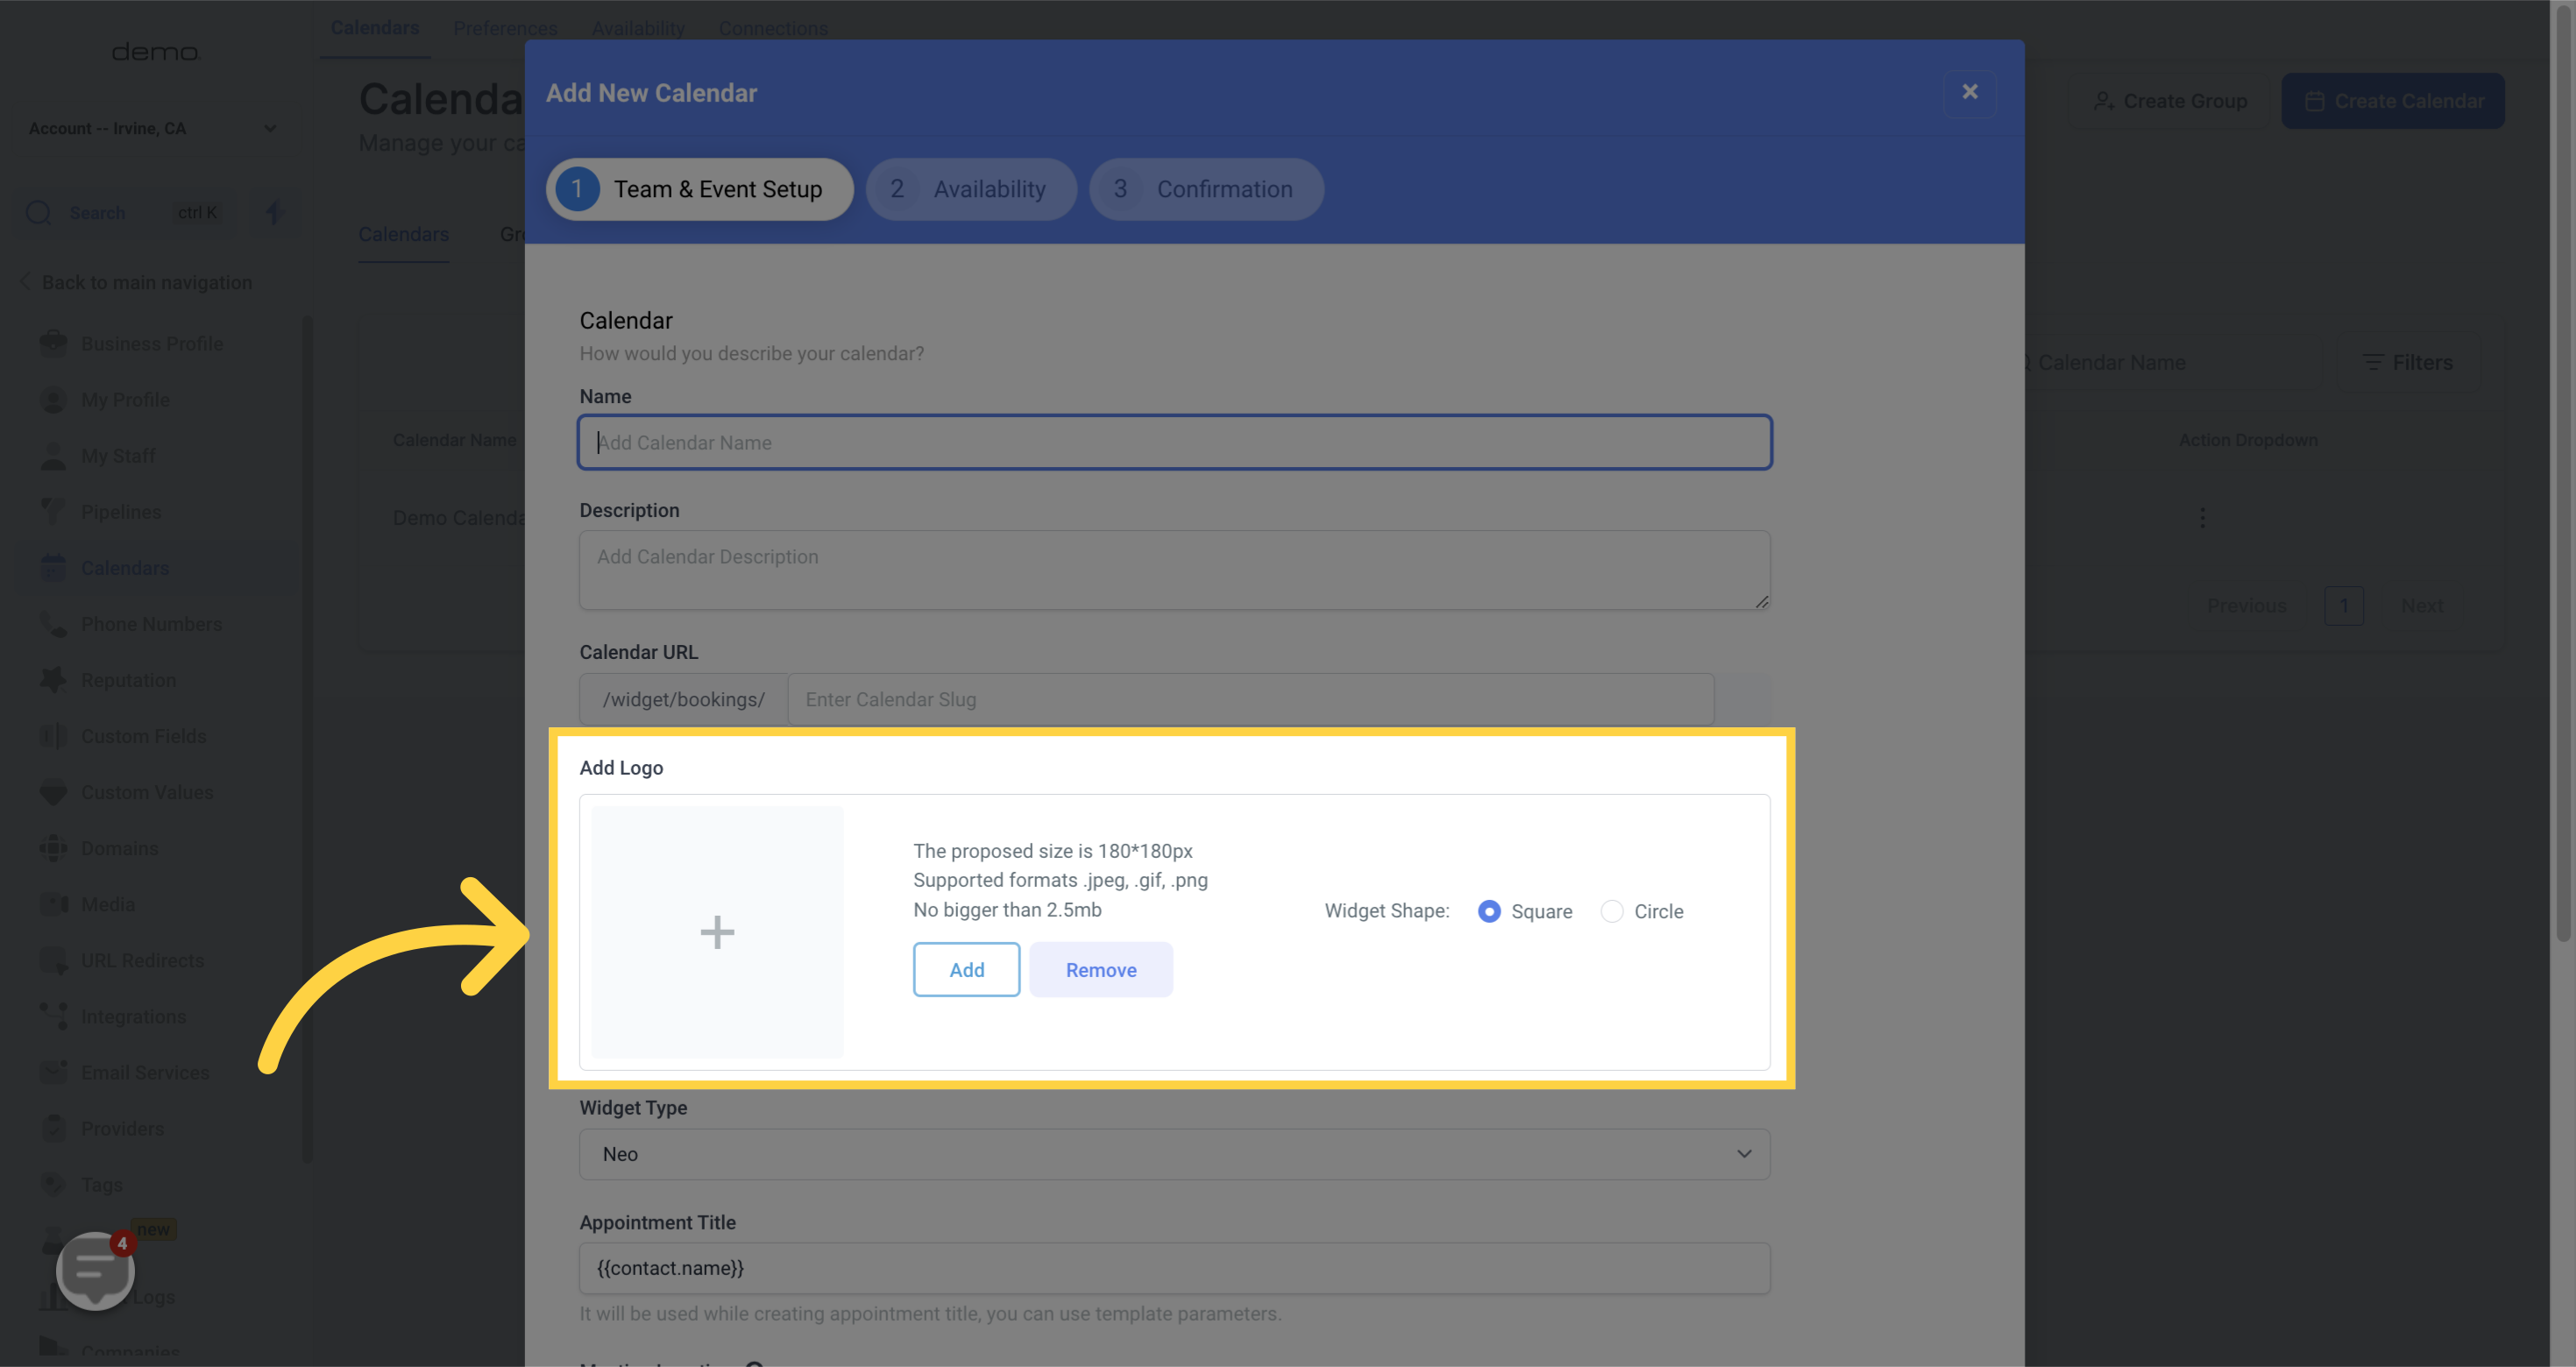Expand the Widget Type Neo dropdown
The width and height of the screenshot is (2576, 1367).
1174,1154
